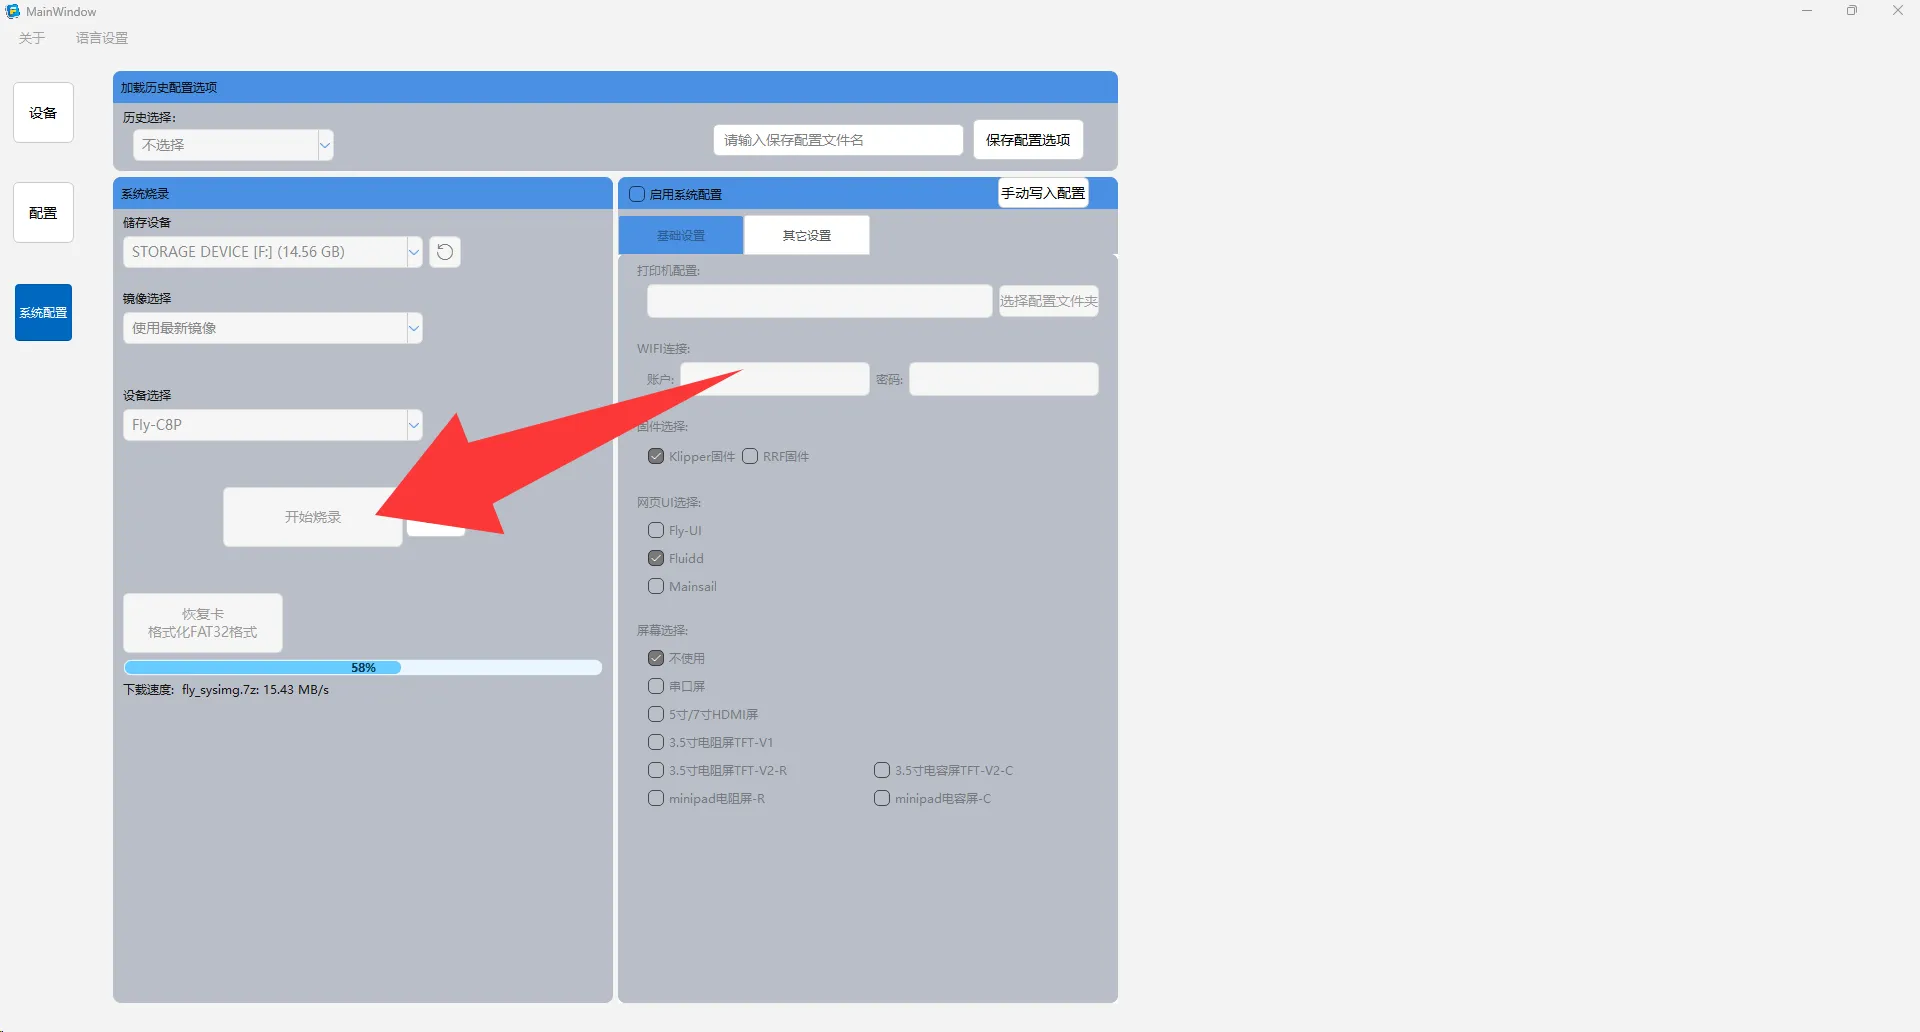The height and width of the screenshot is (1032, 1920).
Task: Open the STORAGE DEVICE dropdown
Action: [x=272, y=252]
